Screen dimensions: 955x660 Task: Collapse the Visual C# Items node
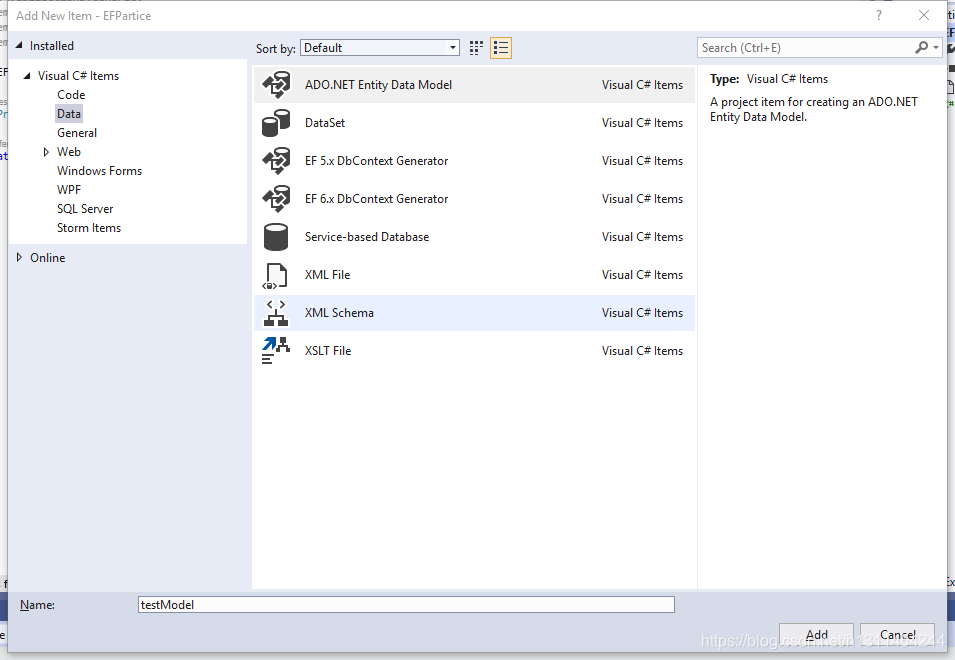(27, 76)
